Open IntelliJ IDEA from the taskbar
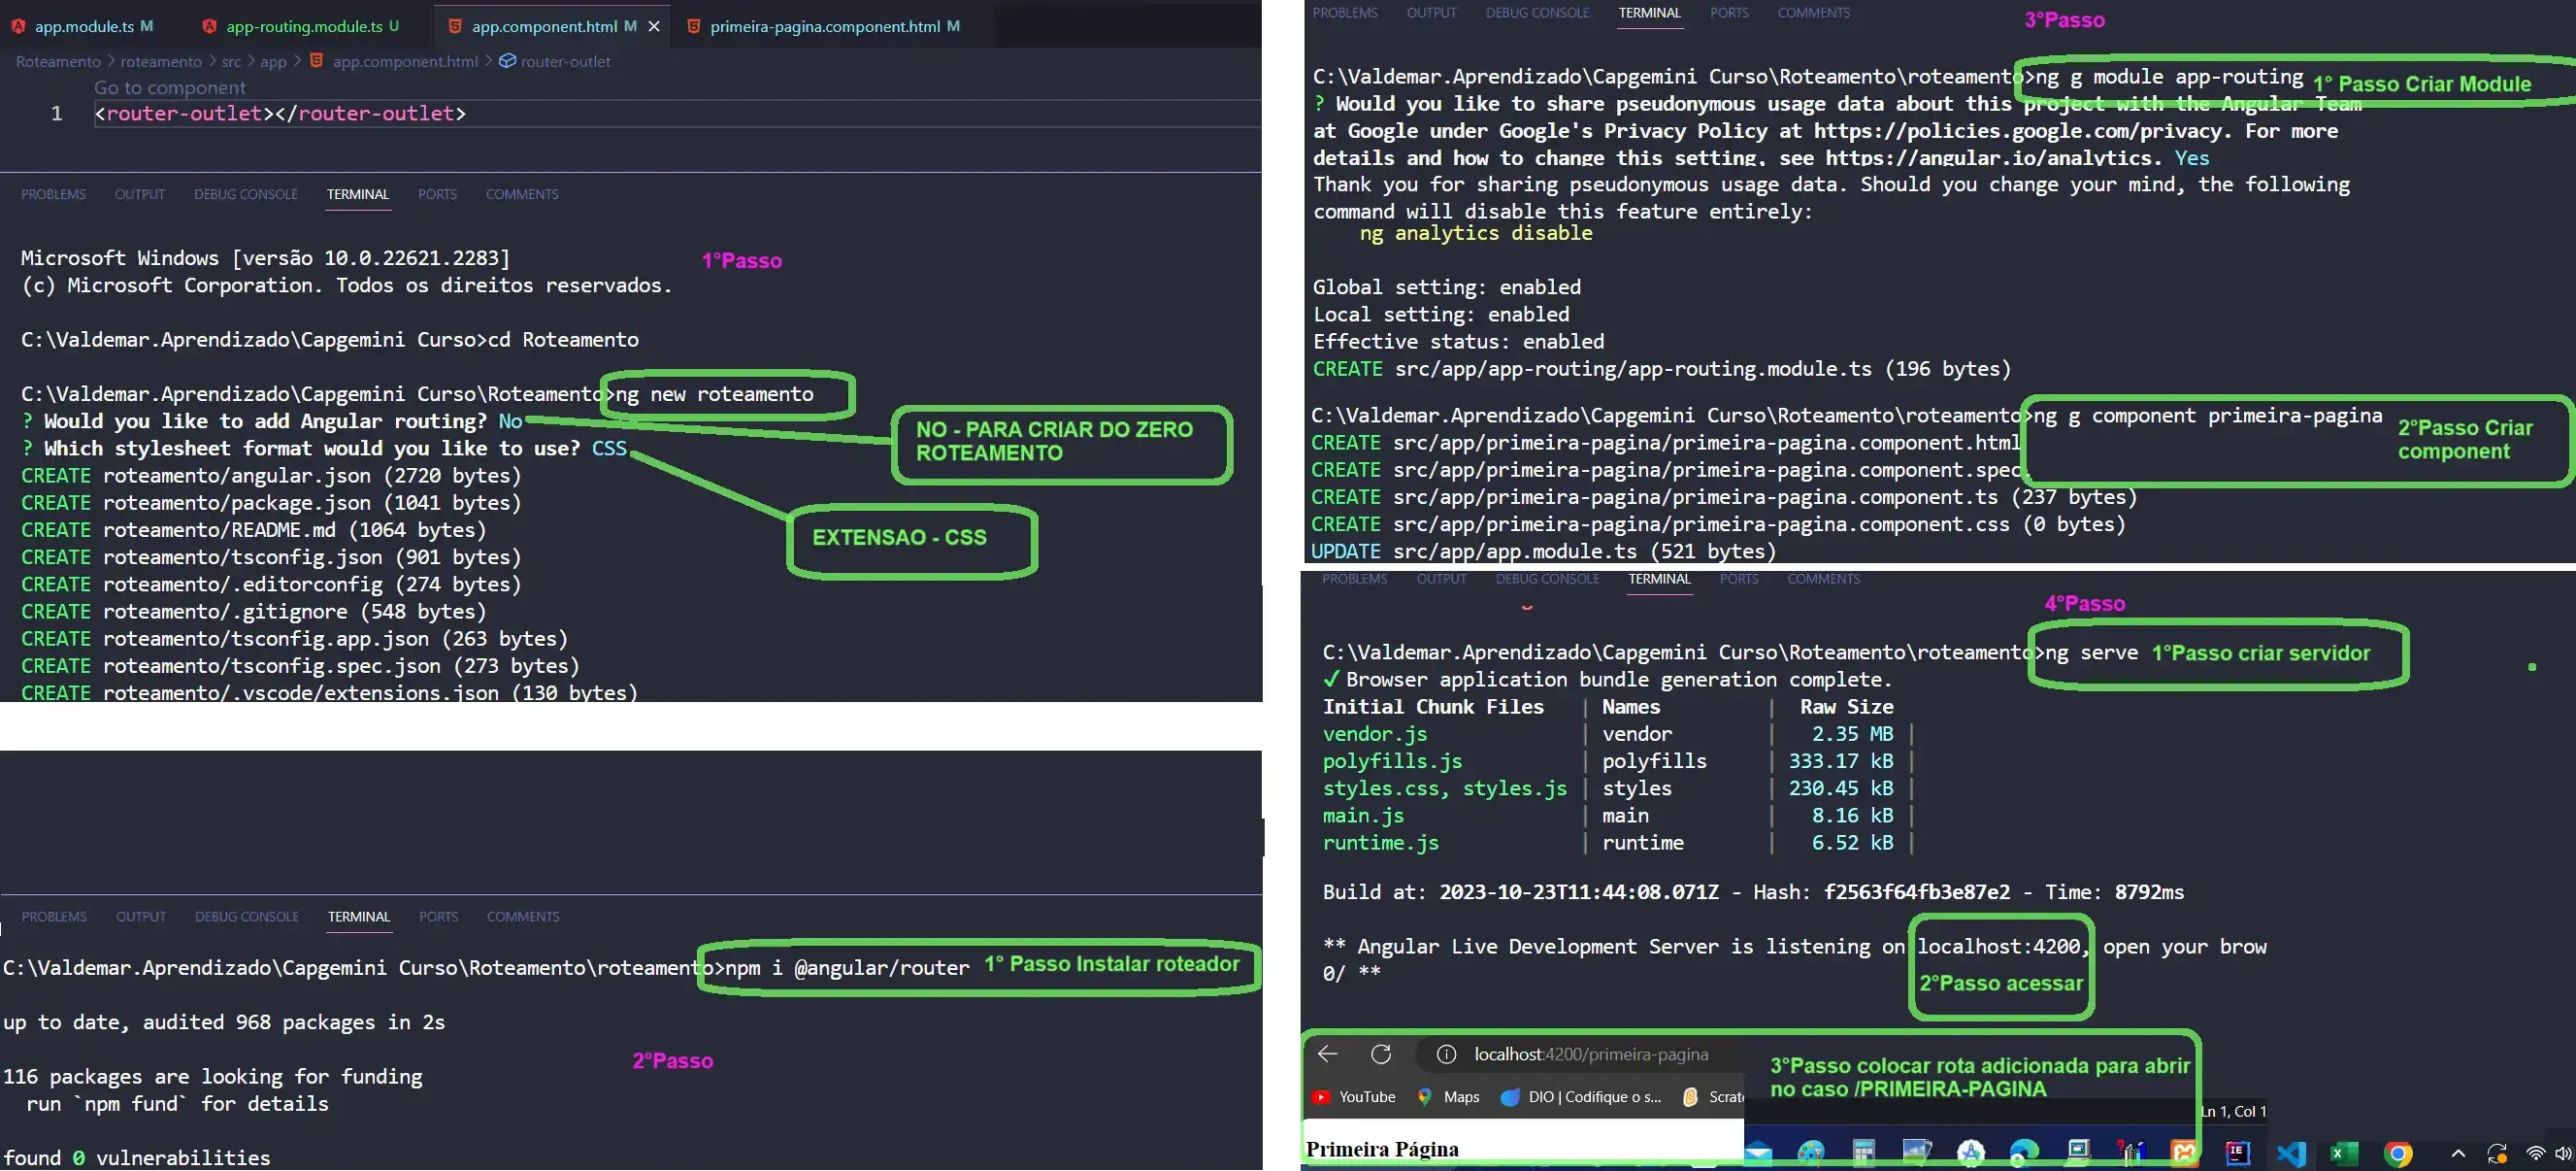The height and width of the screenshot is (1171, 2576). [2238, 1153]
